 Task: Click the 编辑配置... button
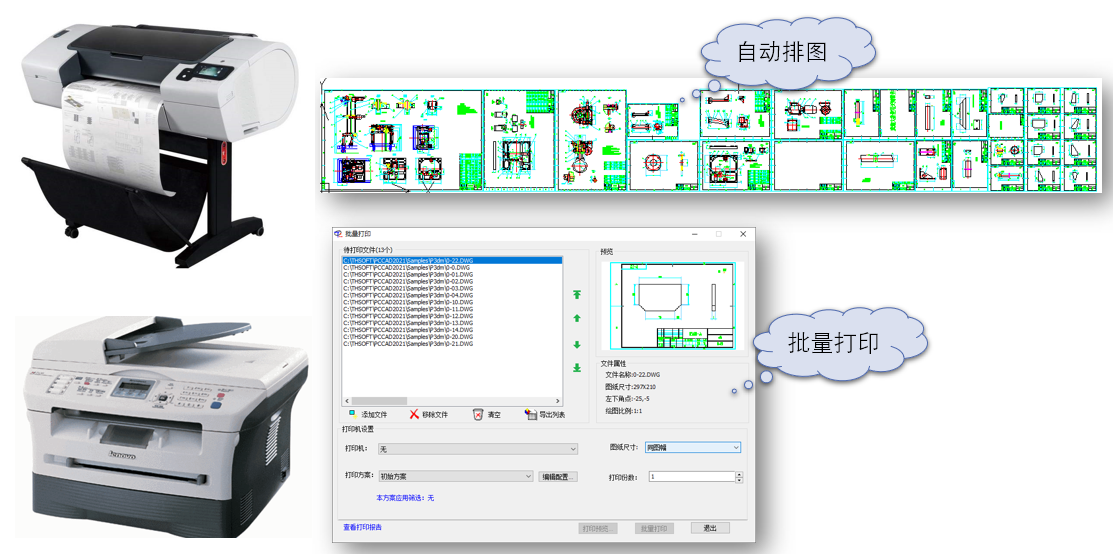[x=558, y=477]
